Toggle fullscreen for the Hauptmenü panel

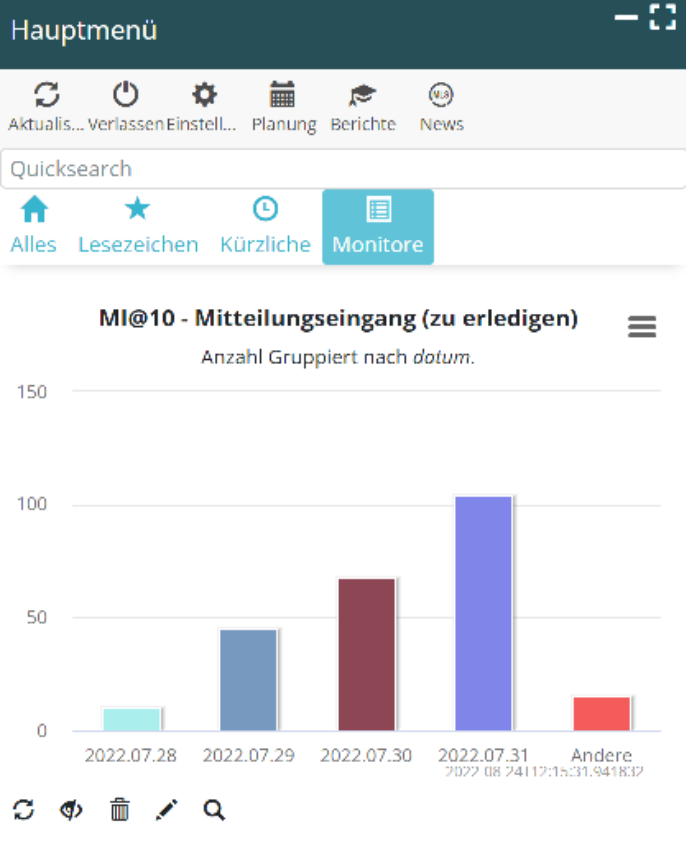coord(662,17)
